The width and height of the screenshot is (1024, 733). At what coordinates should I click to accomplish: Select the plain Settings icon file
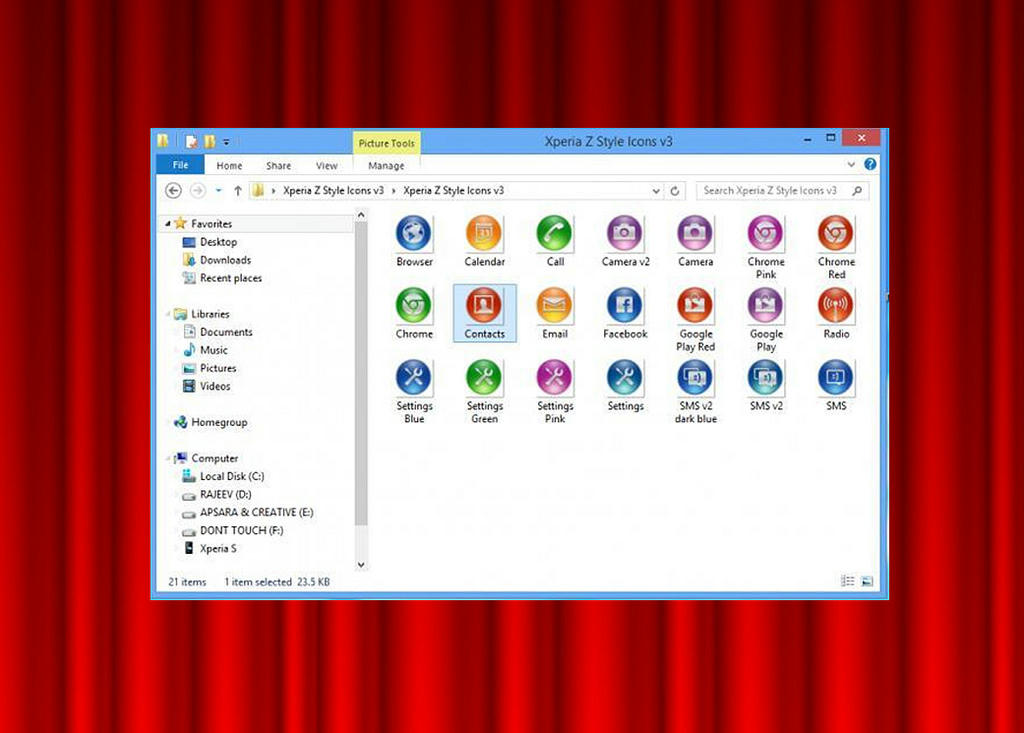click(625, 385)
